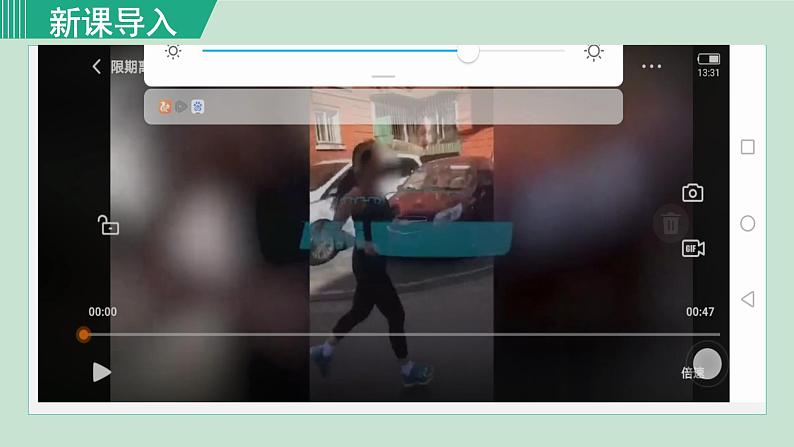Click the orange playback progress handle
Image resolution: width=794 pixels, height=447 pixels.
pos(84,335)
